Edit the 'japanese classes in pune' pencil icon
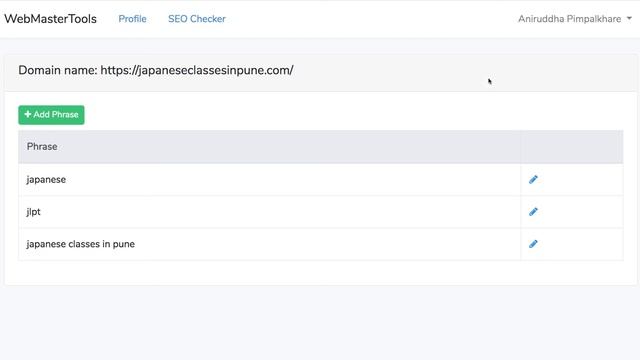This screenshot has width=640, height=360. click(533, 244)
